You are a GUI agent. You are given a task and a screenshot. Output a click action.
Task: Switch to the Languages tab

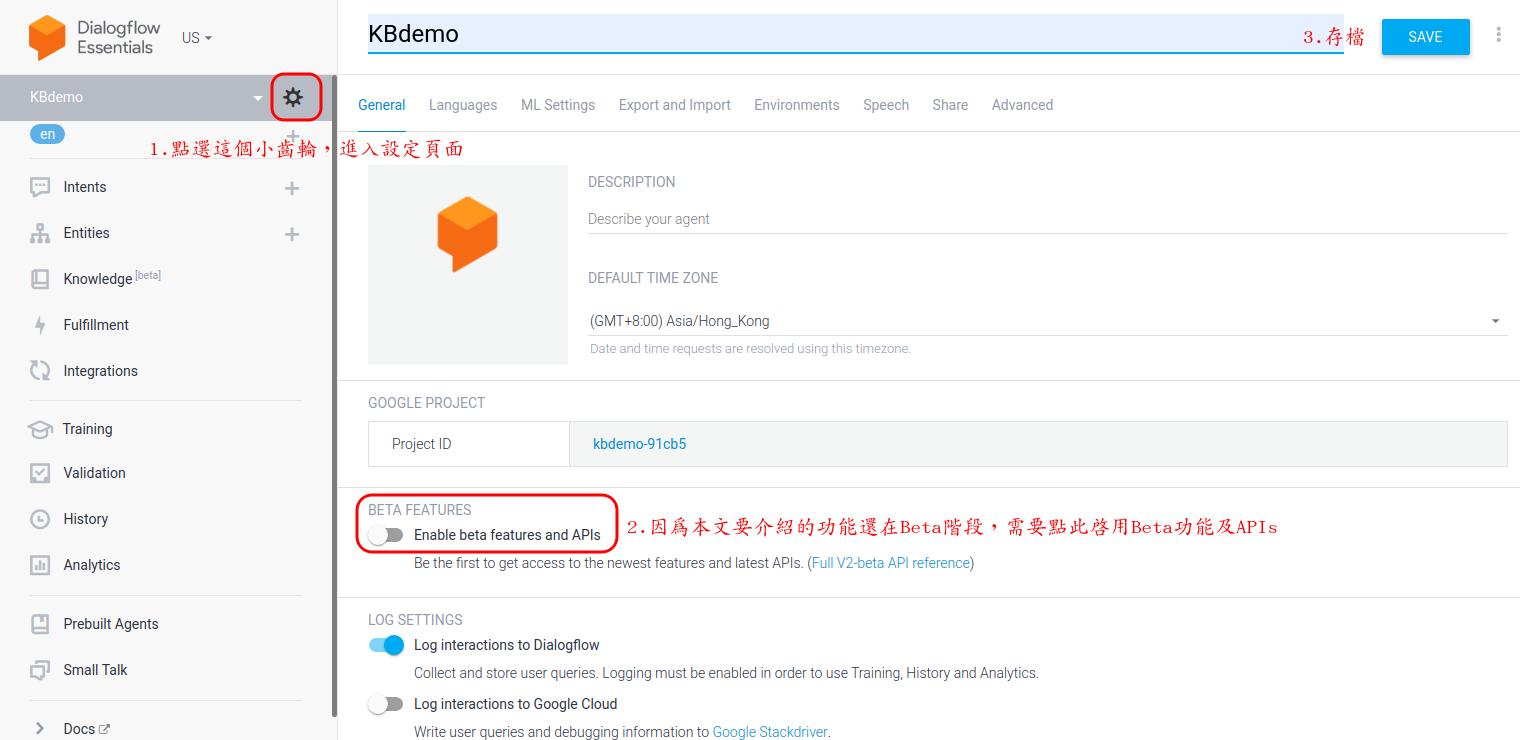[463, 105]
